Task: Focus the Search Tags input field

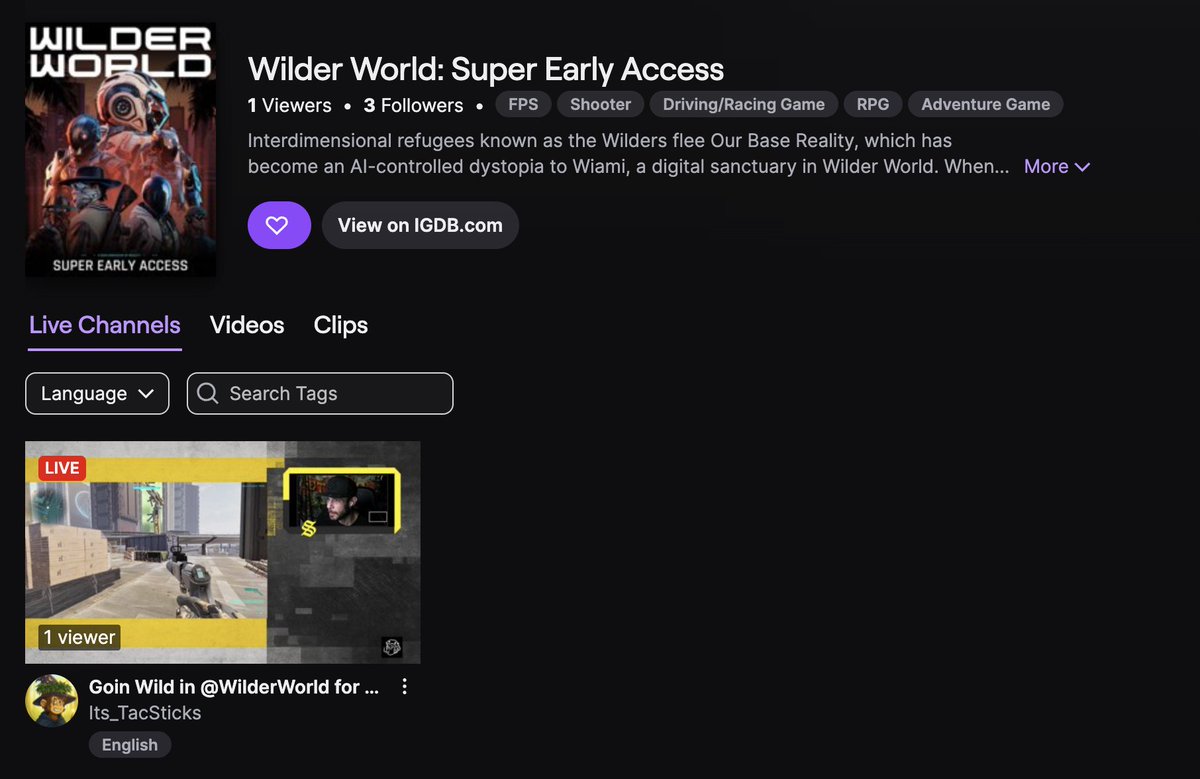Action: 320,393
